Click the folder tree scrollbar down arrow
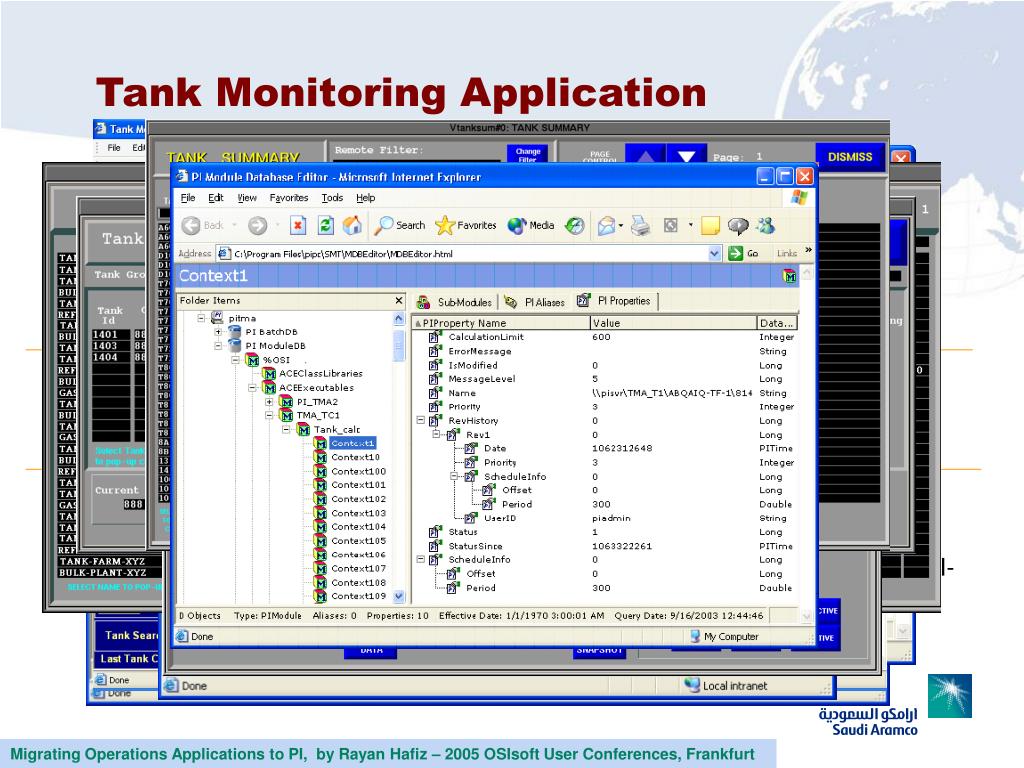The image size is (1024, 768). click(x=399, y=596)
